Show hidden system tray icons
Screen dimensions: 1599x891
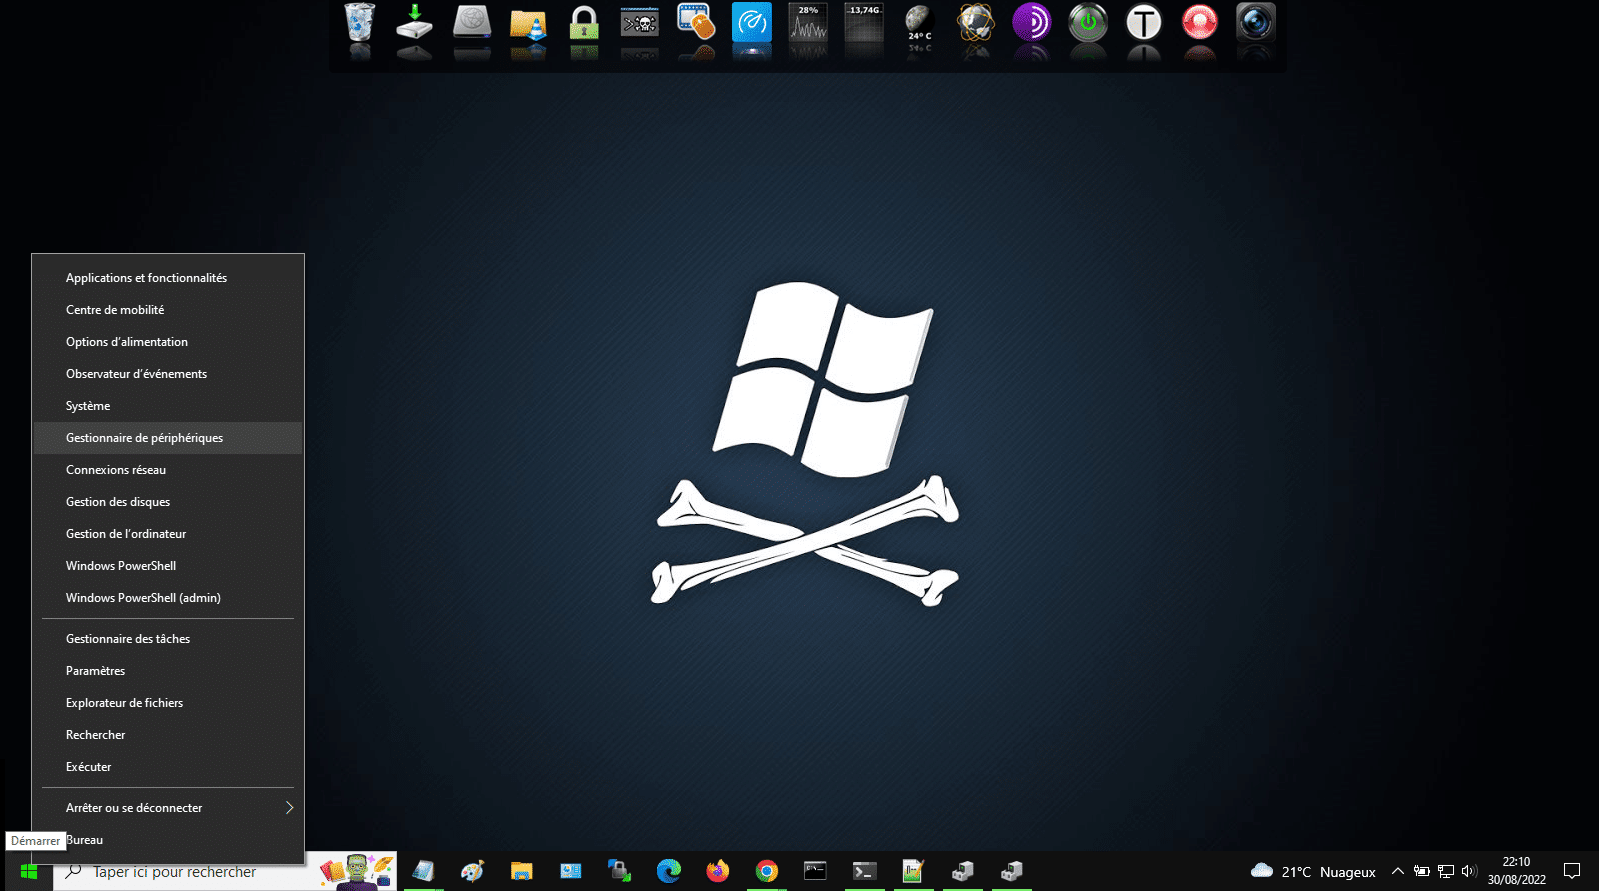[x=1398, y=871]
